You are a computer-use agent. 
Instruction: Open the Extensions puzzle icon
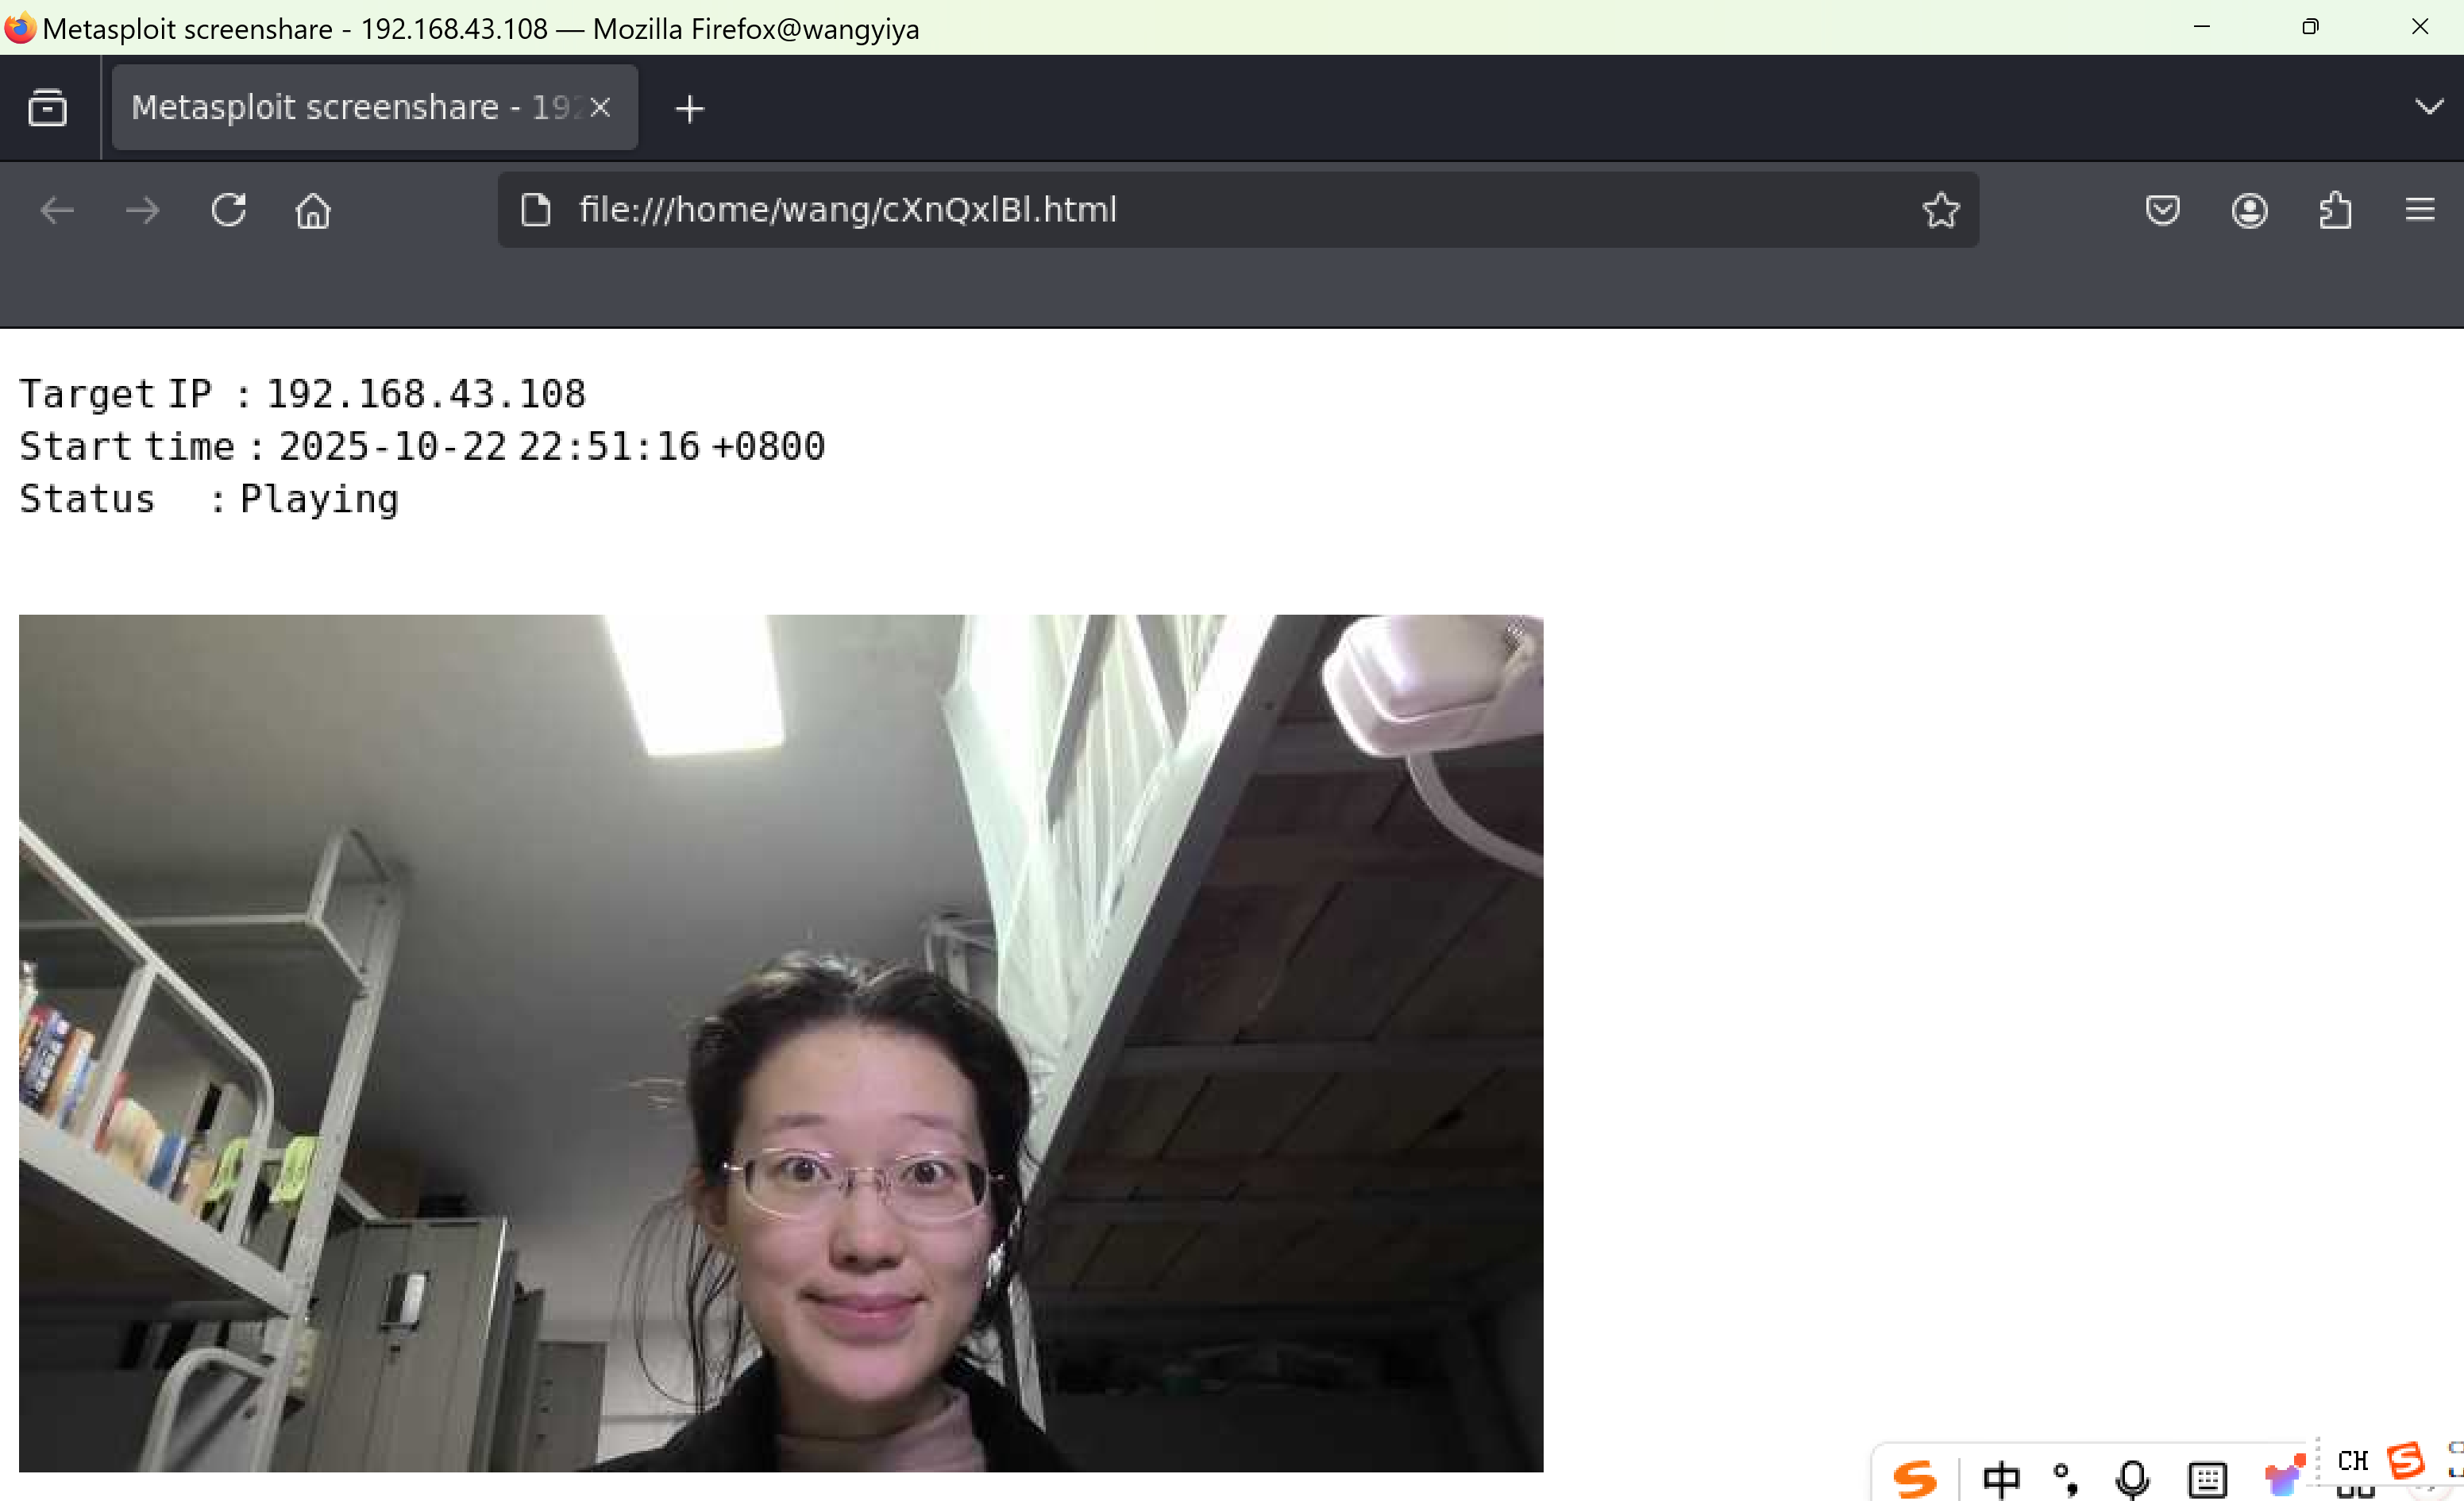[x=2335, y=210]
